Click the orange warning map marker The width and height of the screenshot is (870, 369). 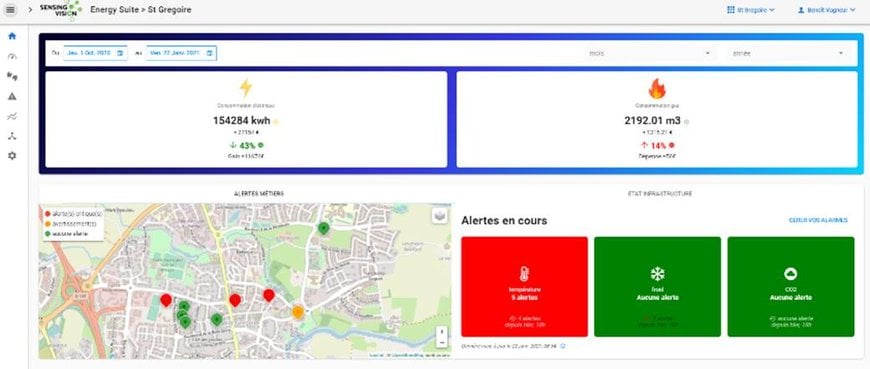(298, 312)
